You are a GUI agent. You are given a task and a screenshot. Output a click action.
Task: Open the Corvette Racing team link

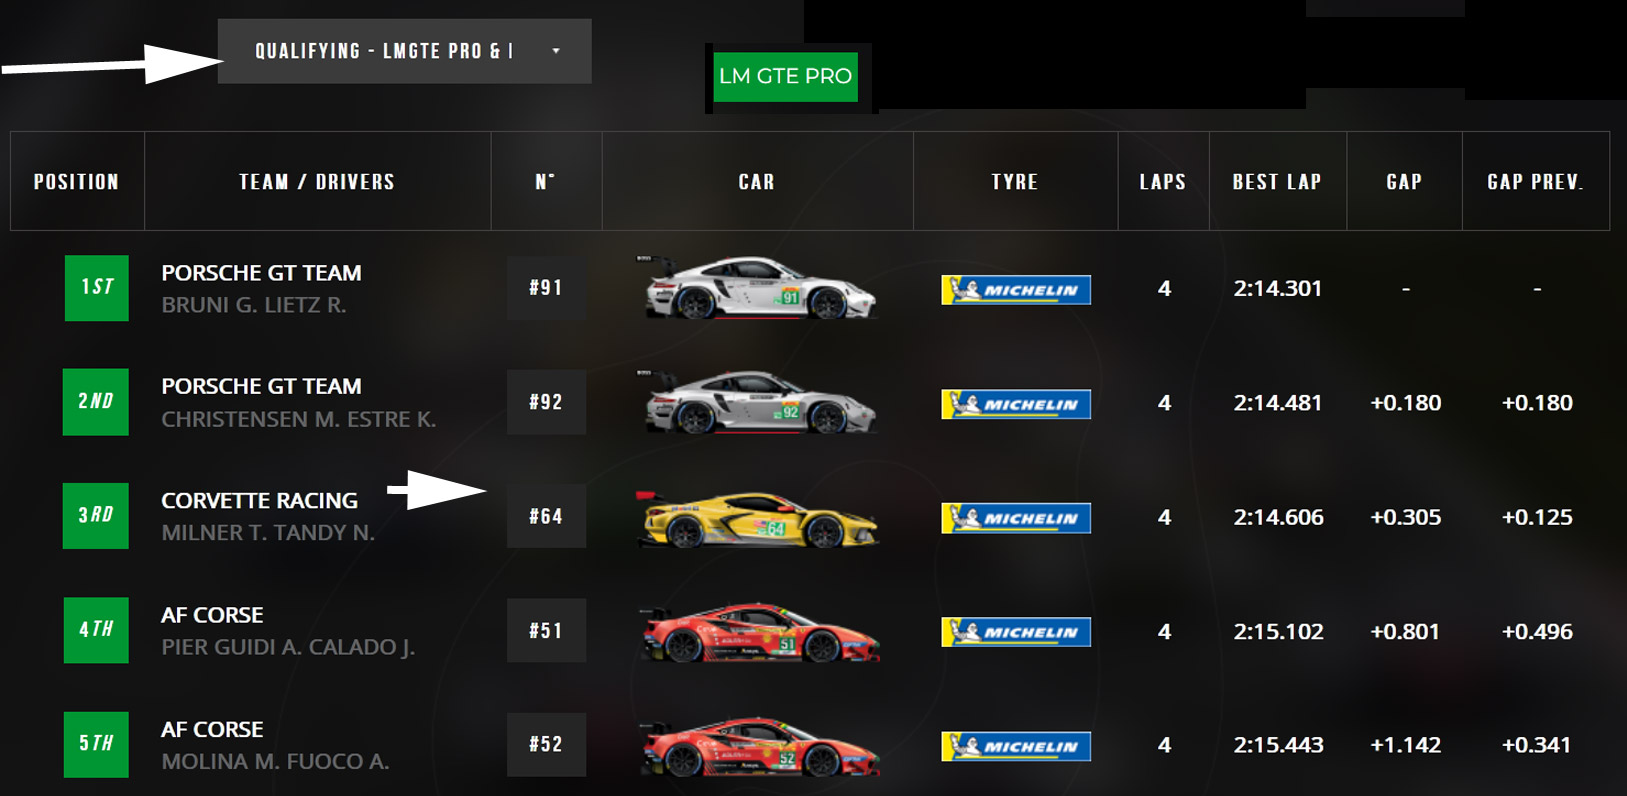[x=259, y=500]
